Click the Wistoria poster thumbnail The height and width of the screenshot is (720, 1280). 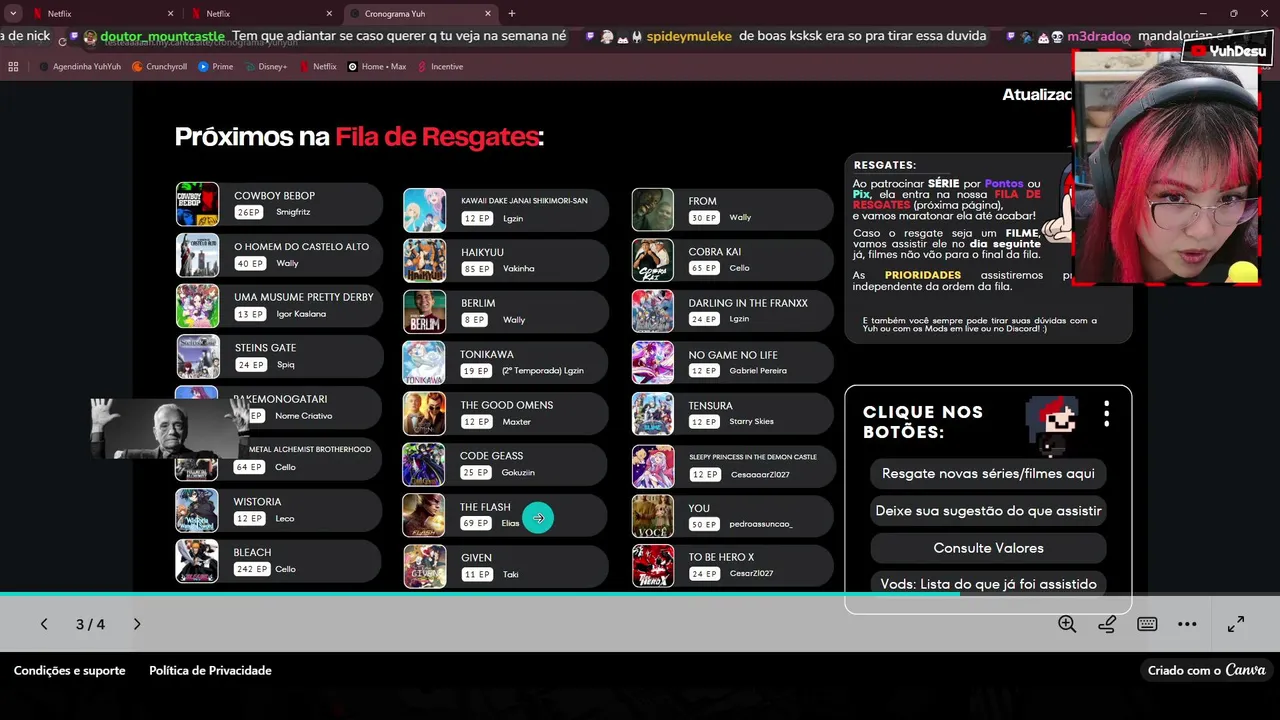(197, 510)
